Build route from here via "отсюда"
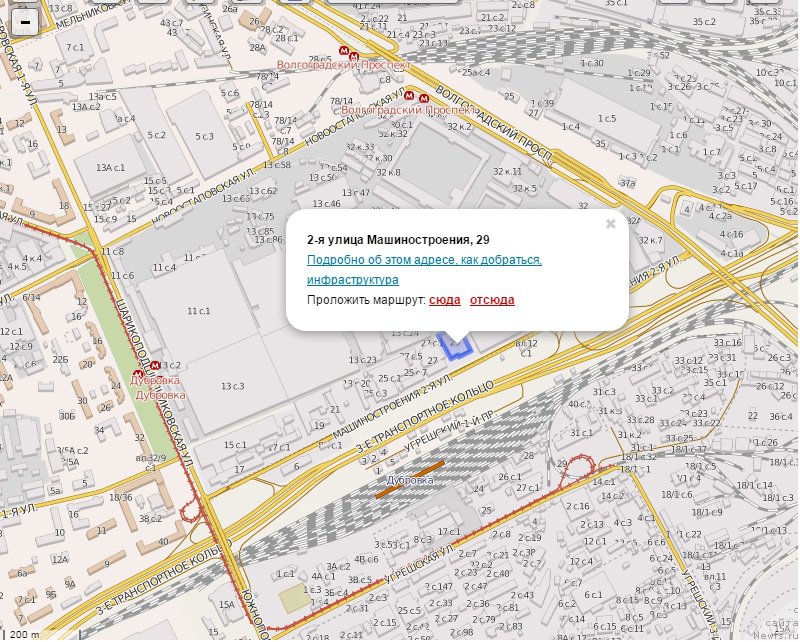This screenshot has width=800, height=642. [x=492, y=300]
